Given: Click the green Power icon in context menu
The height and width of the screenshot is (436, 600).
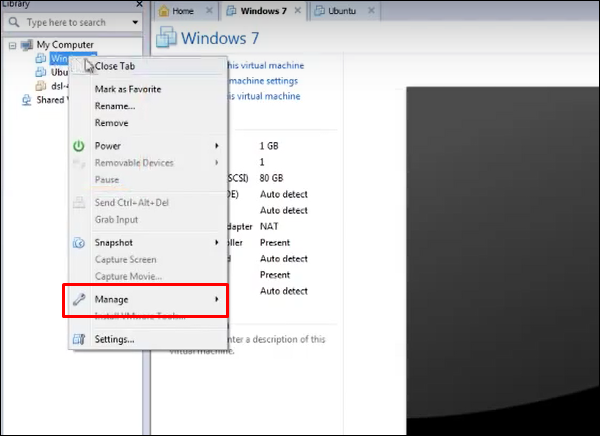Looking at the screenshot, I should click(x=79, y=146).
